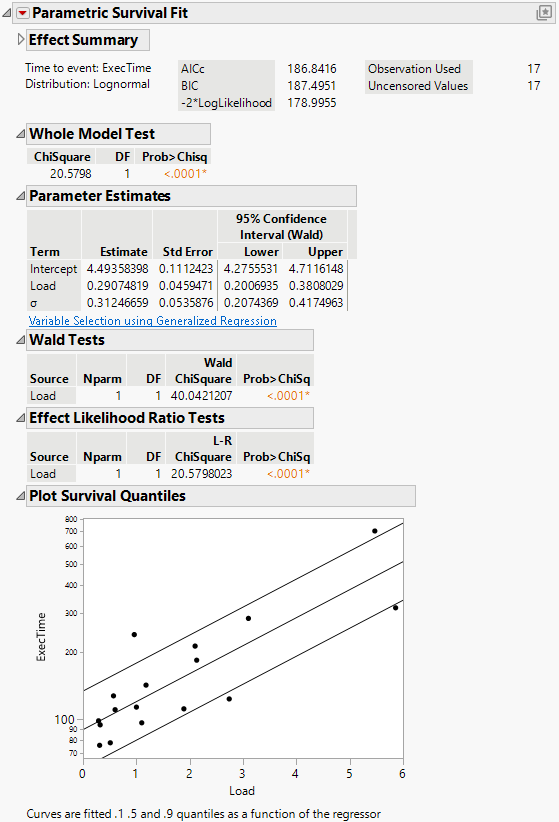
Task: Click the Prob>Chisq value in Whole Model Test
Action: 186,174
